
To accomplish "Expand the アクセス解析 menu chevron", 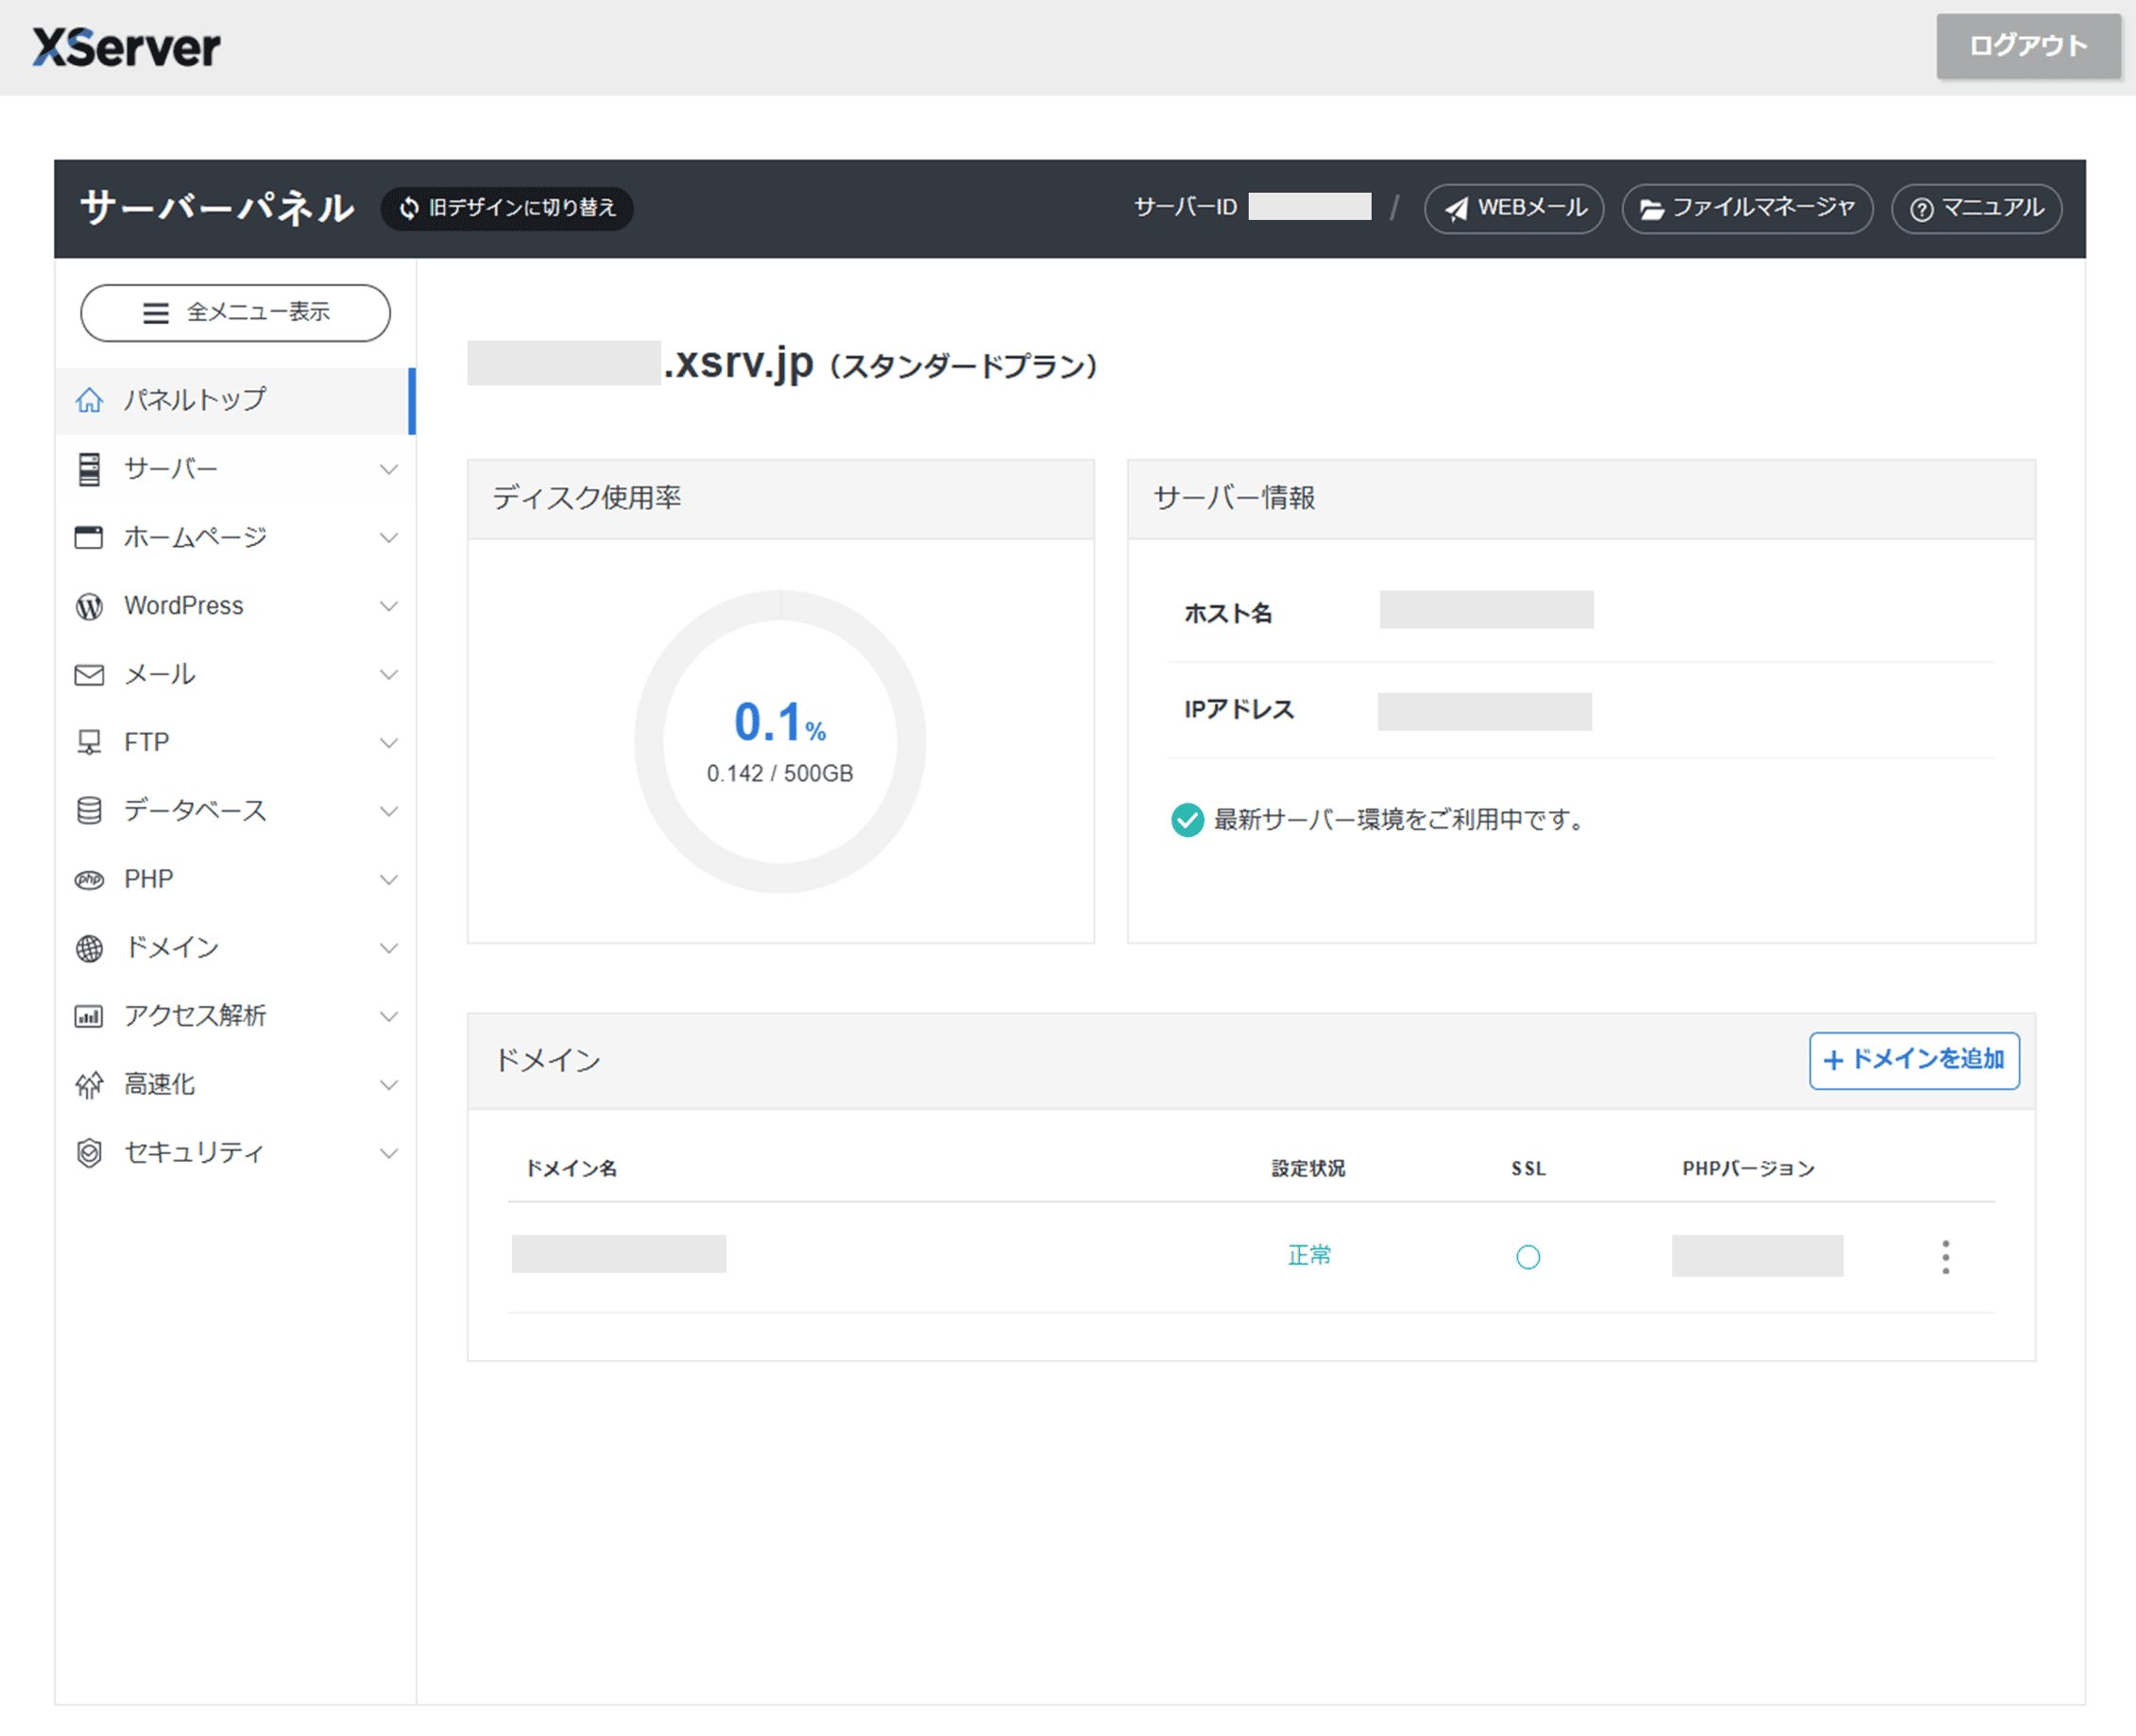I will click(x=389, y=1017).
